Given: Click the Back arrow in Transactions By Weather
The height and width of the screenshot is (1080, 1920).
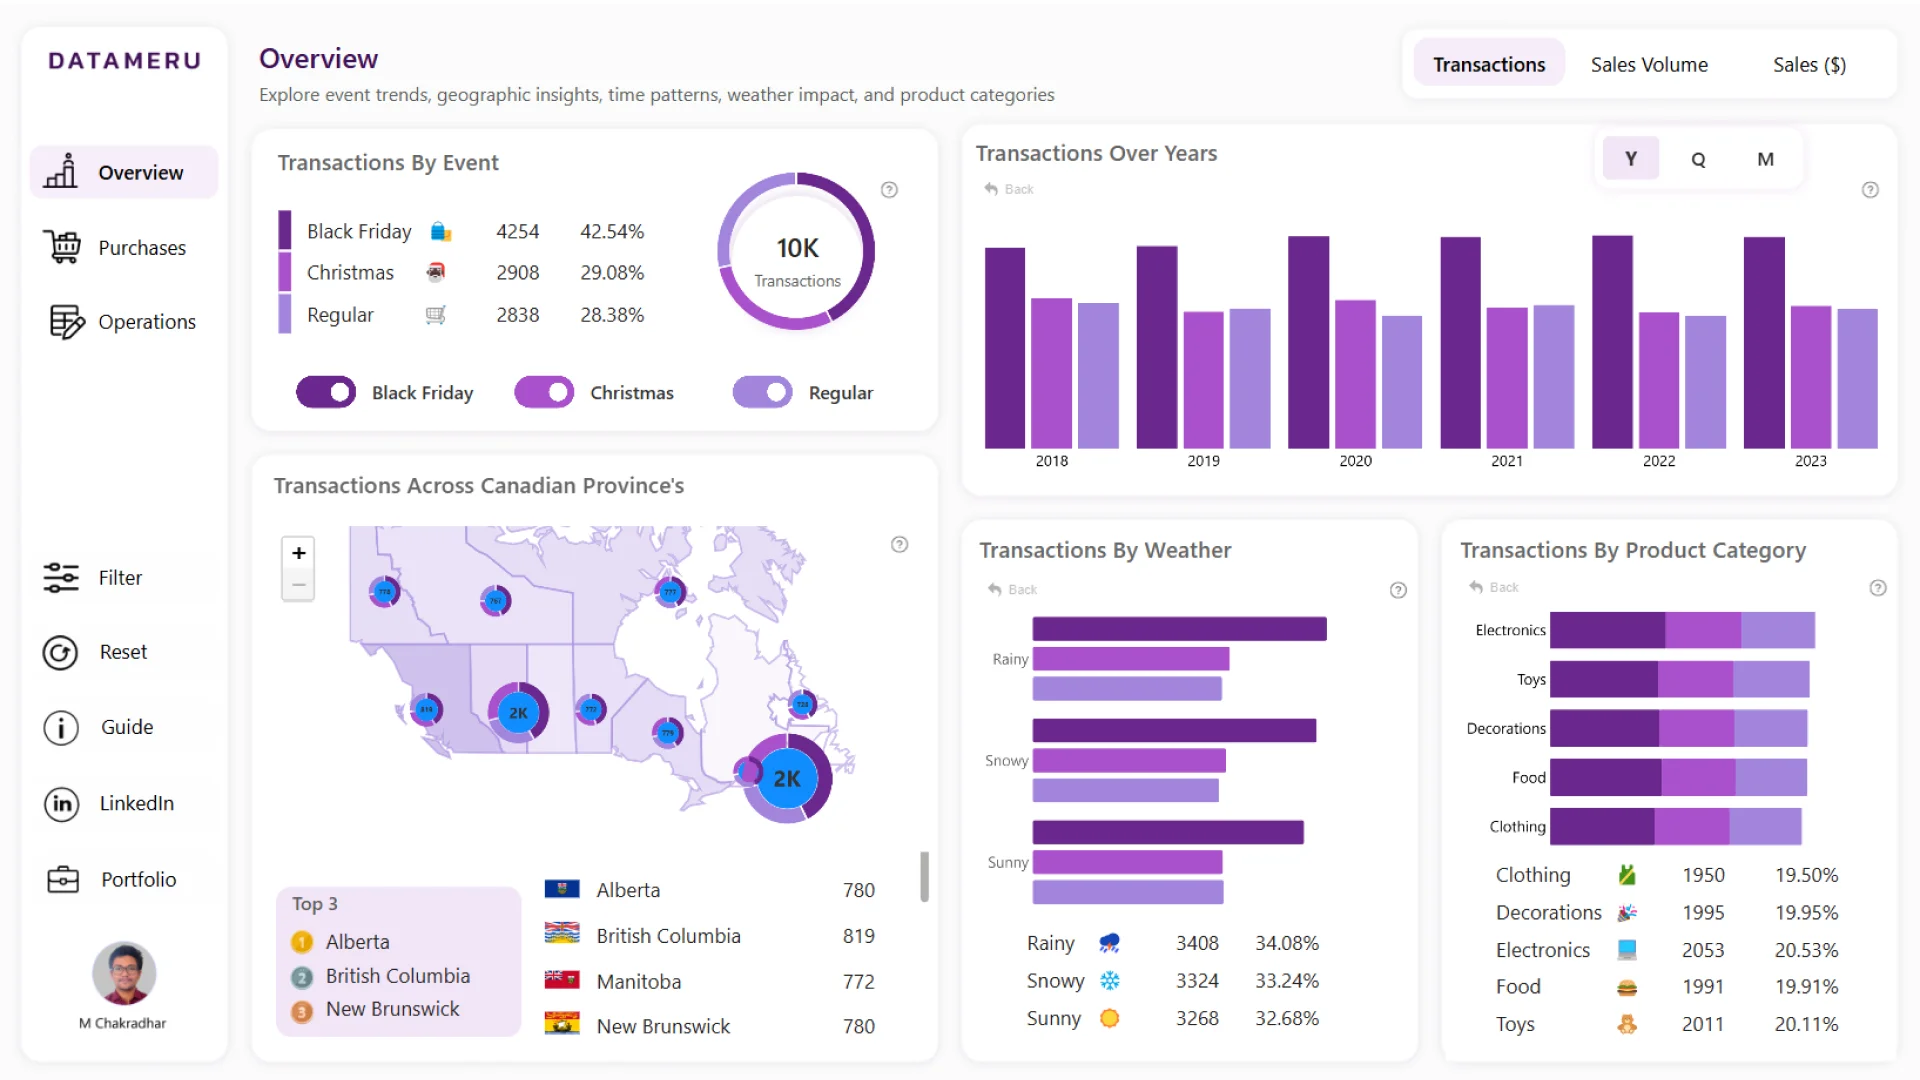Looking at the screenshot, I should (x=994, y=590).
